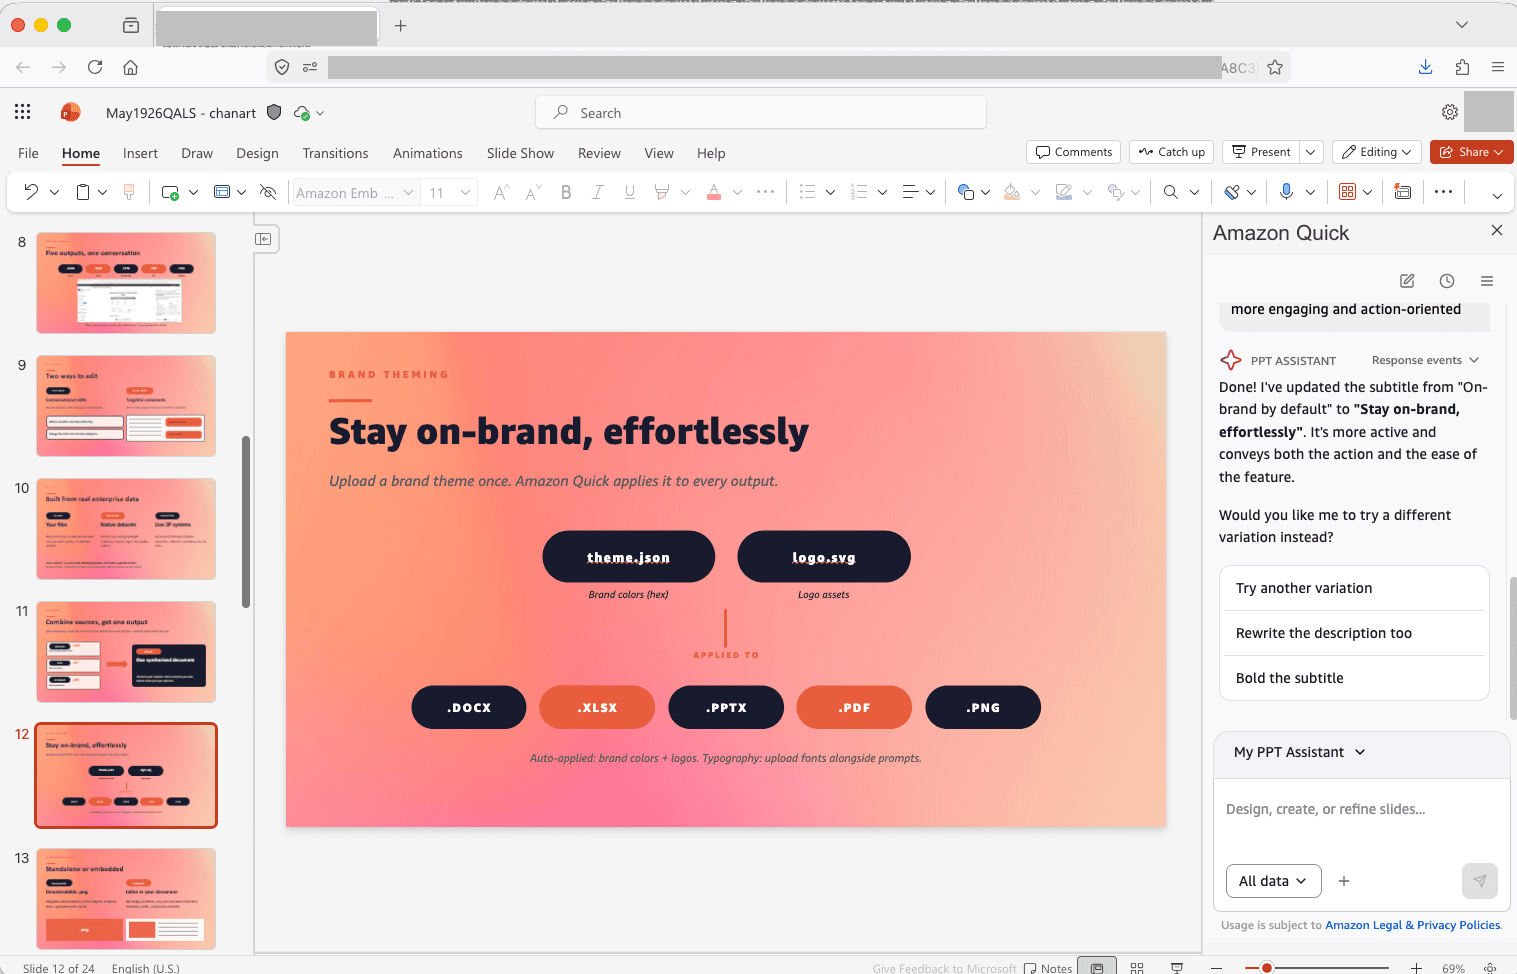This screenshot has height=974, width=1517.
Task: Click the PowerPoint Search box
Action: coord(761,113)
